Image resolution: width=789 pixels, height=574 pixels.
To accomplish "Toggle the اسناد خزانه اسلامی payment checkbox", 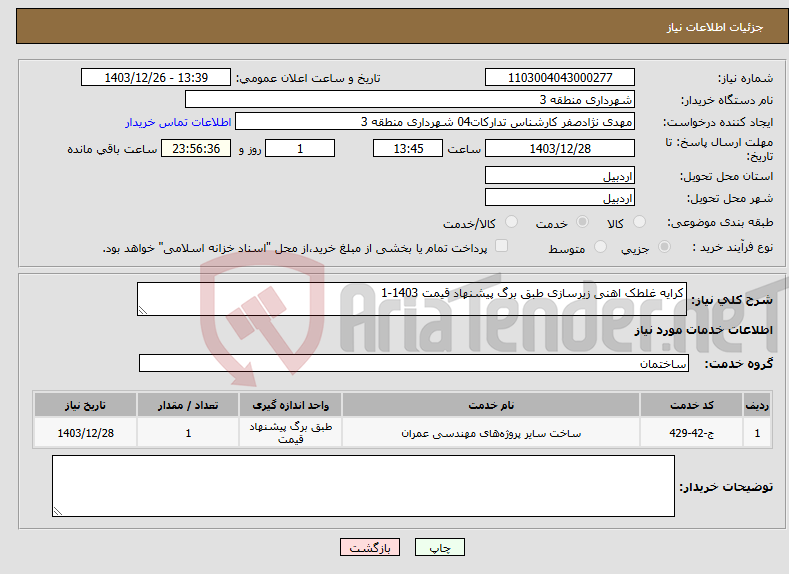I will coord(501,245).
